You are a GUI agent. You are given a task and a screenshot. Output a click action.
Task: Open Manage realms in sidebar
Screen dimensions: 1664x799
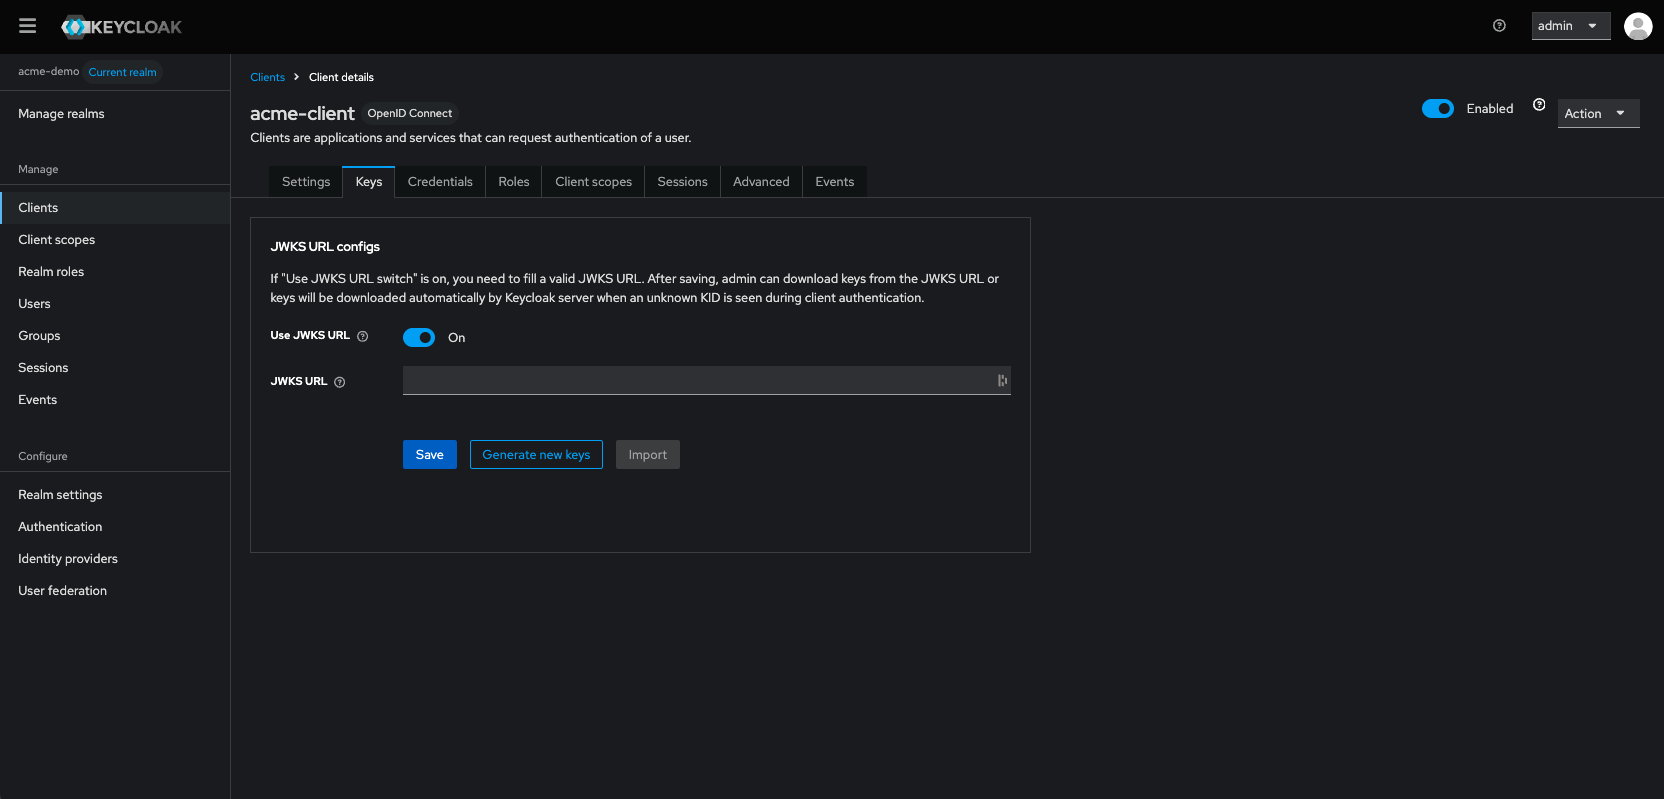click(115, 114)
